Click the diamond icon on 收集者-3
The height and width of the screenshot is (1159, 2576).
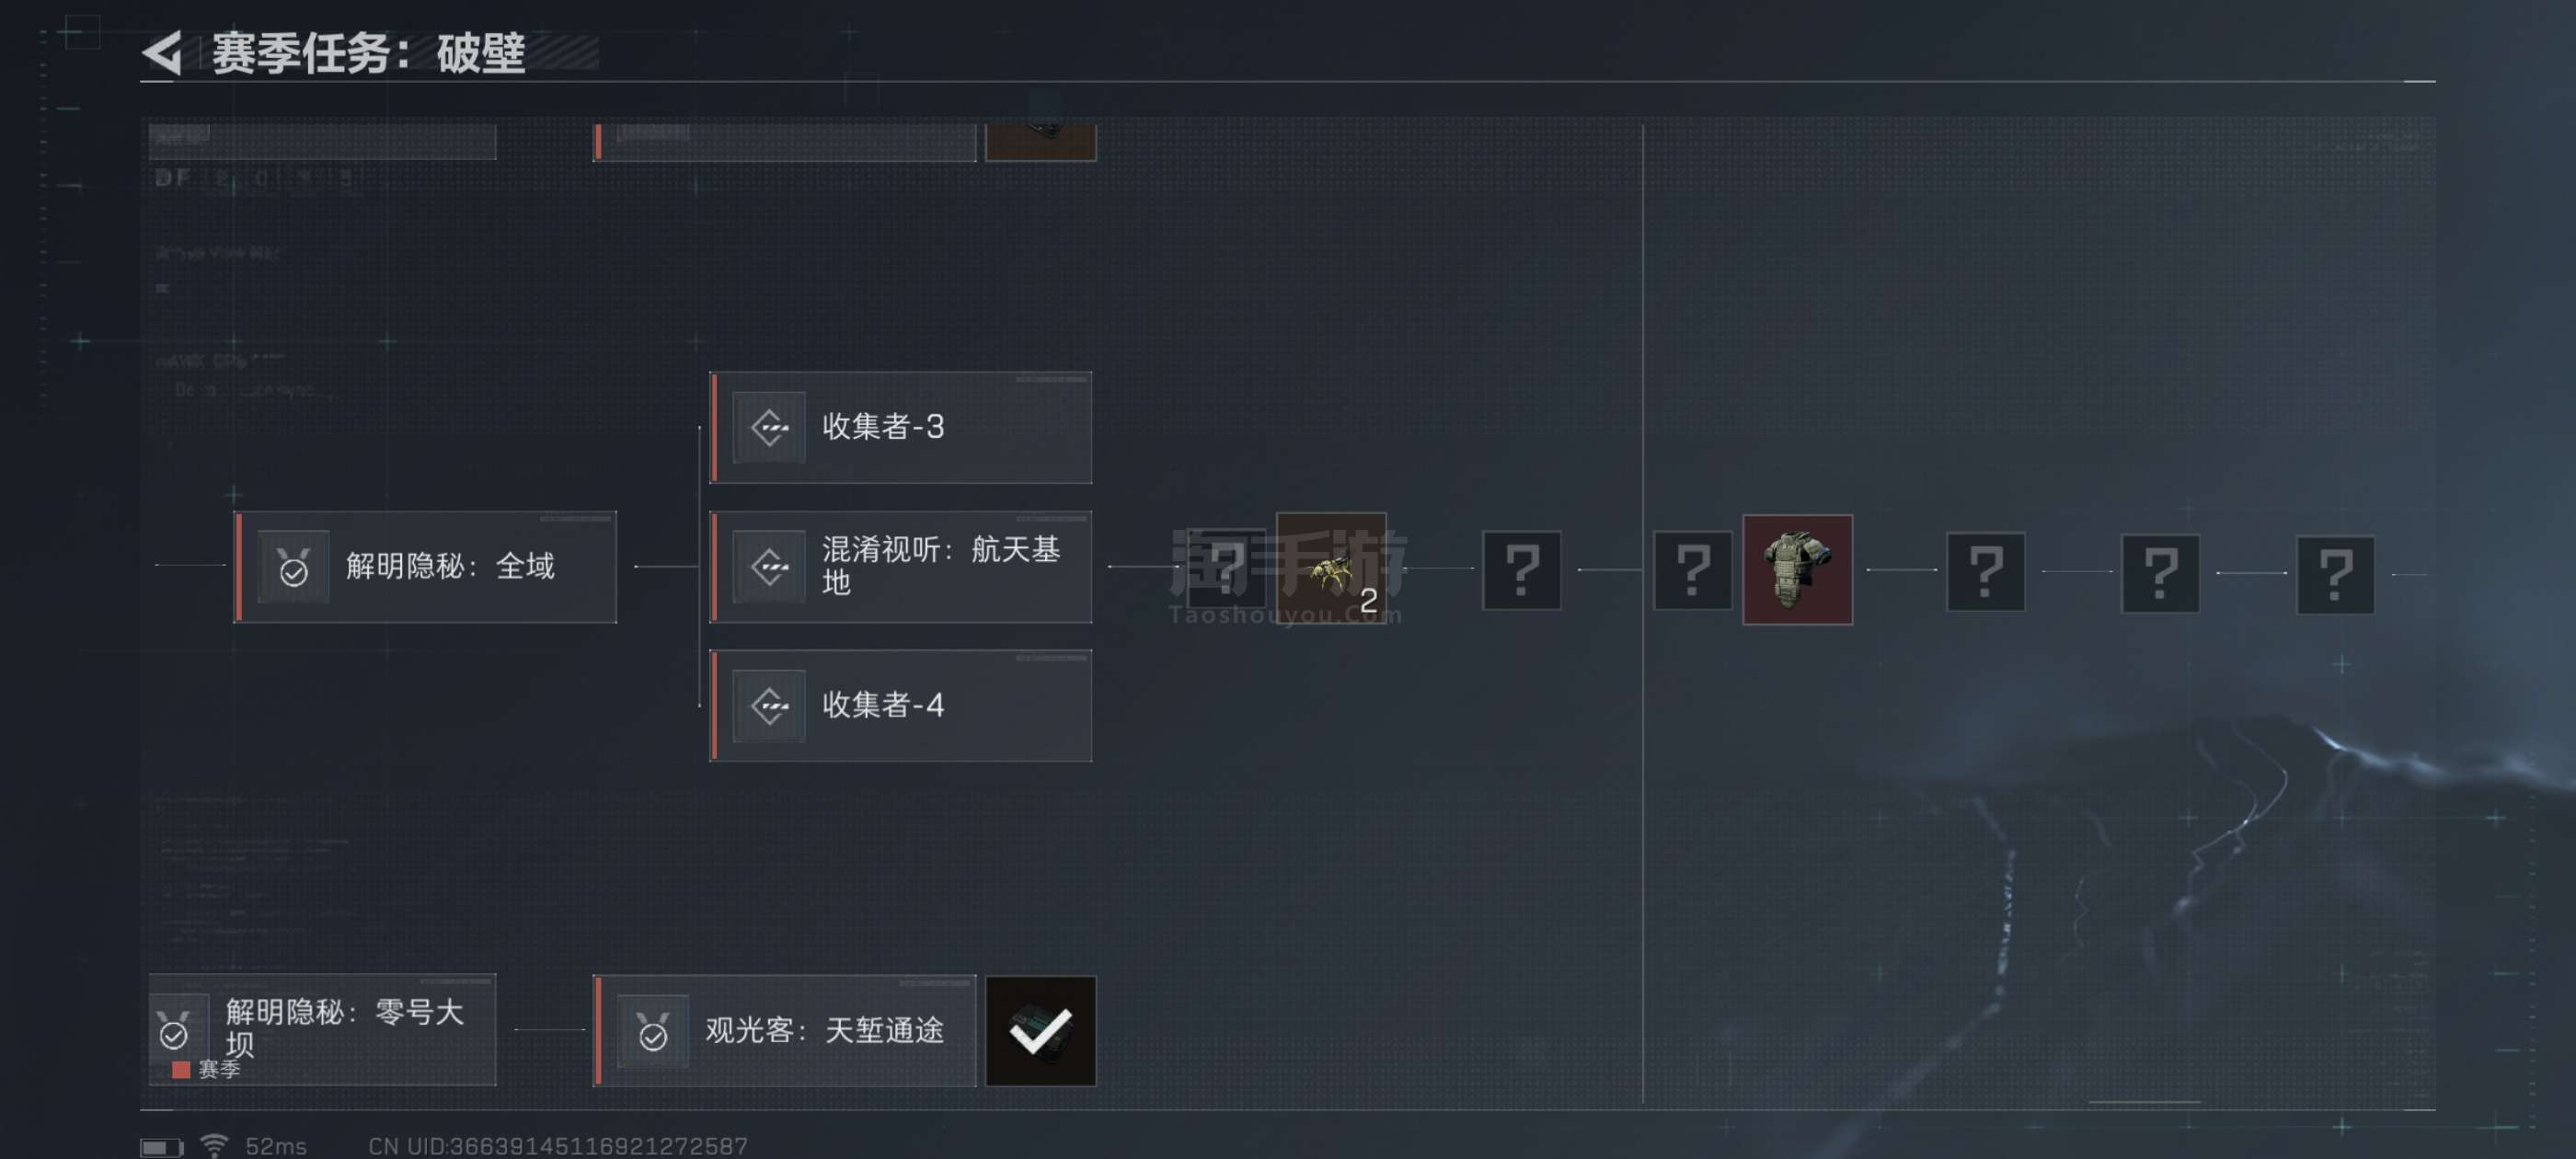769,427
